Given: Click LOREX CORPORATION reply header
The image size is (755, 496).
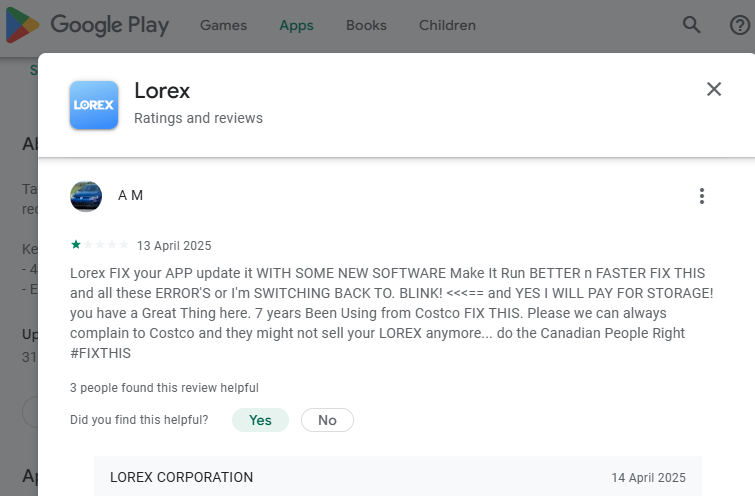Looking at the screenshot, I should pyautogui.click(x=182, y=477).
